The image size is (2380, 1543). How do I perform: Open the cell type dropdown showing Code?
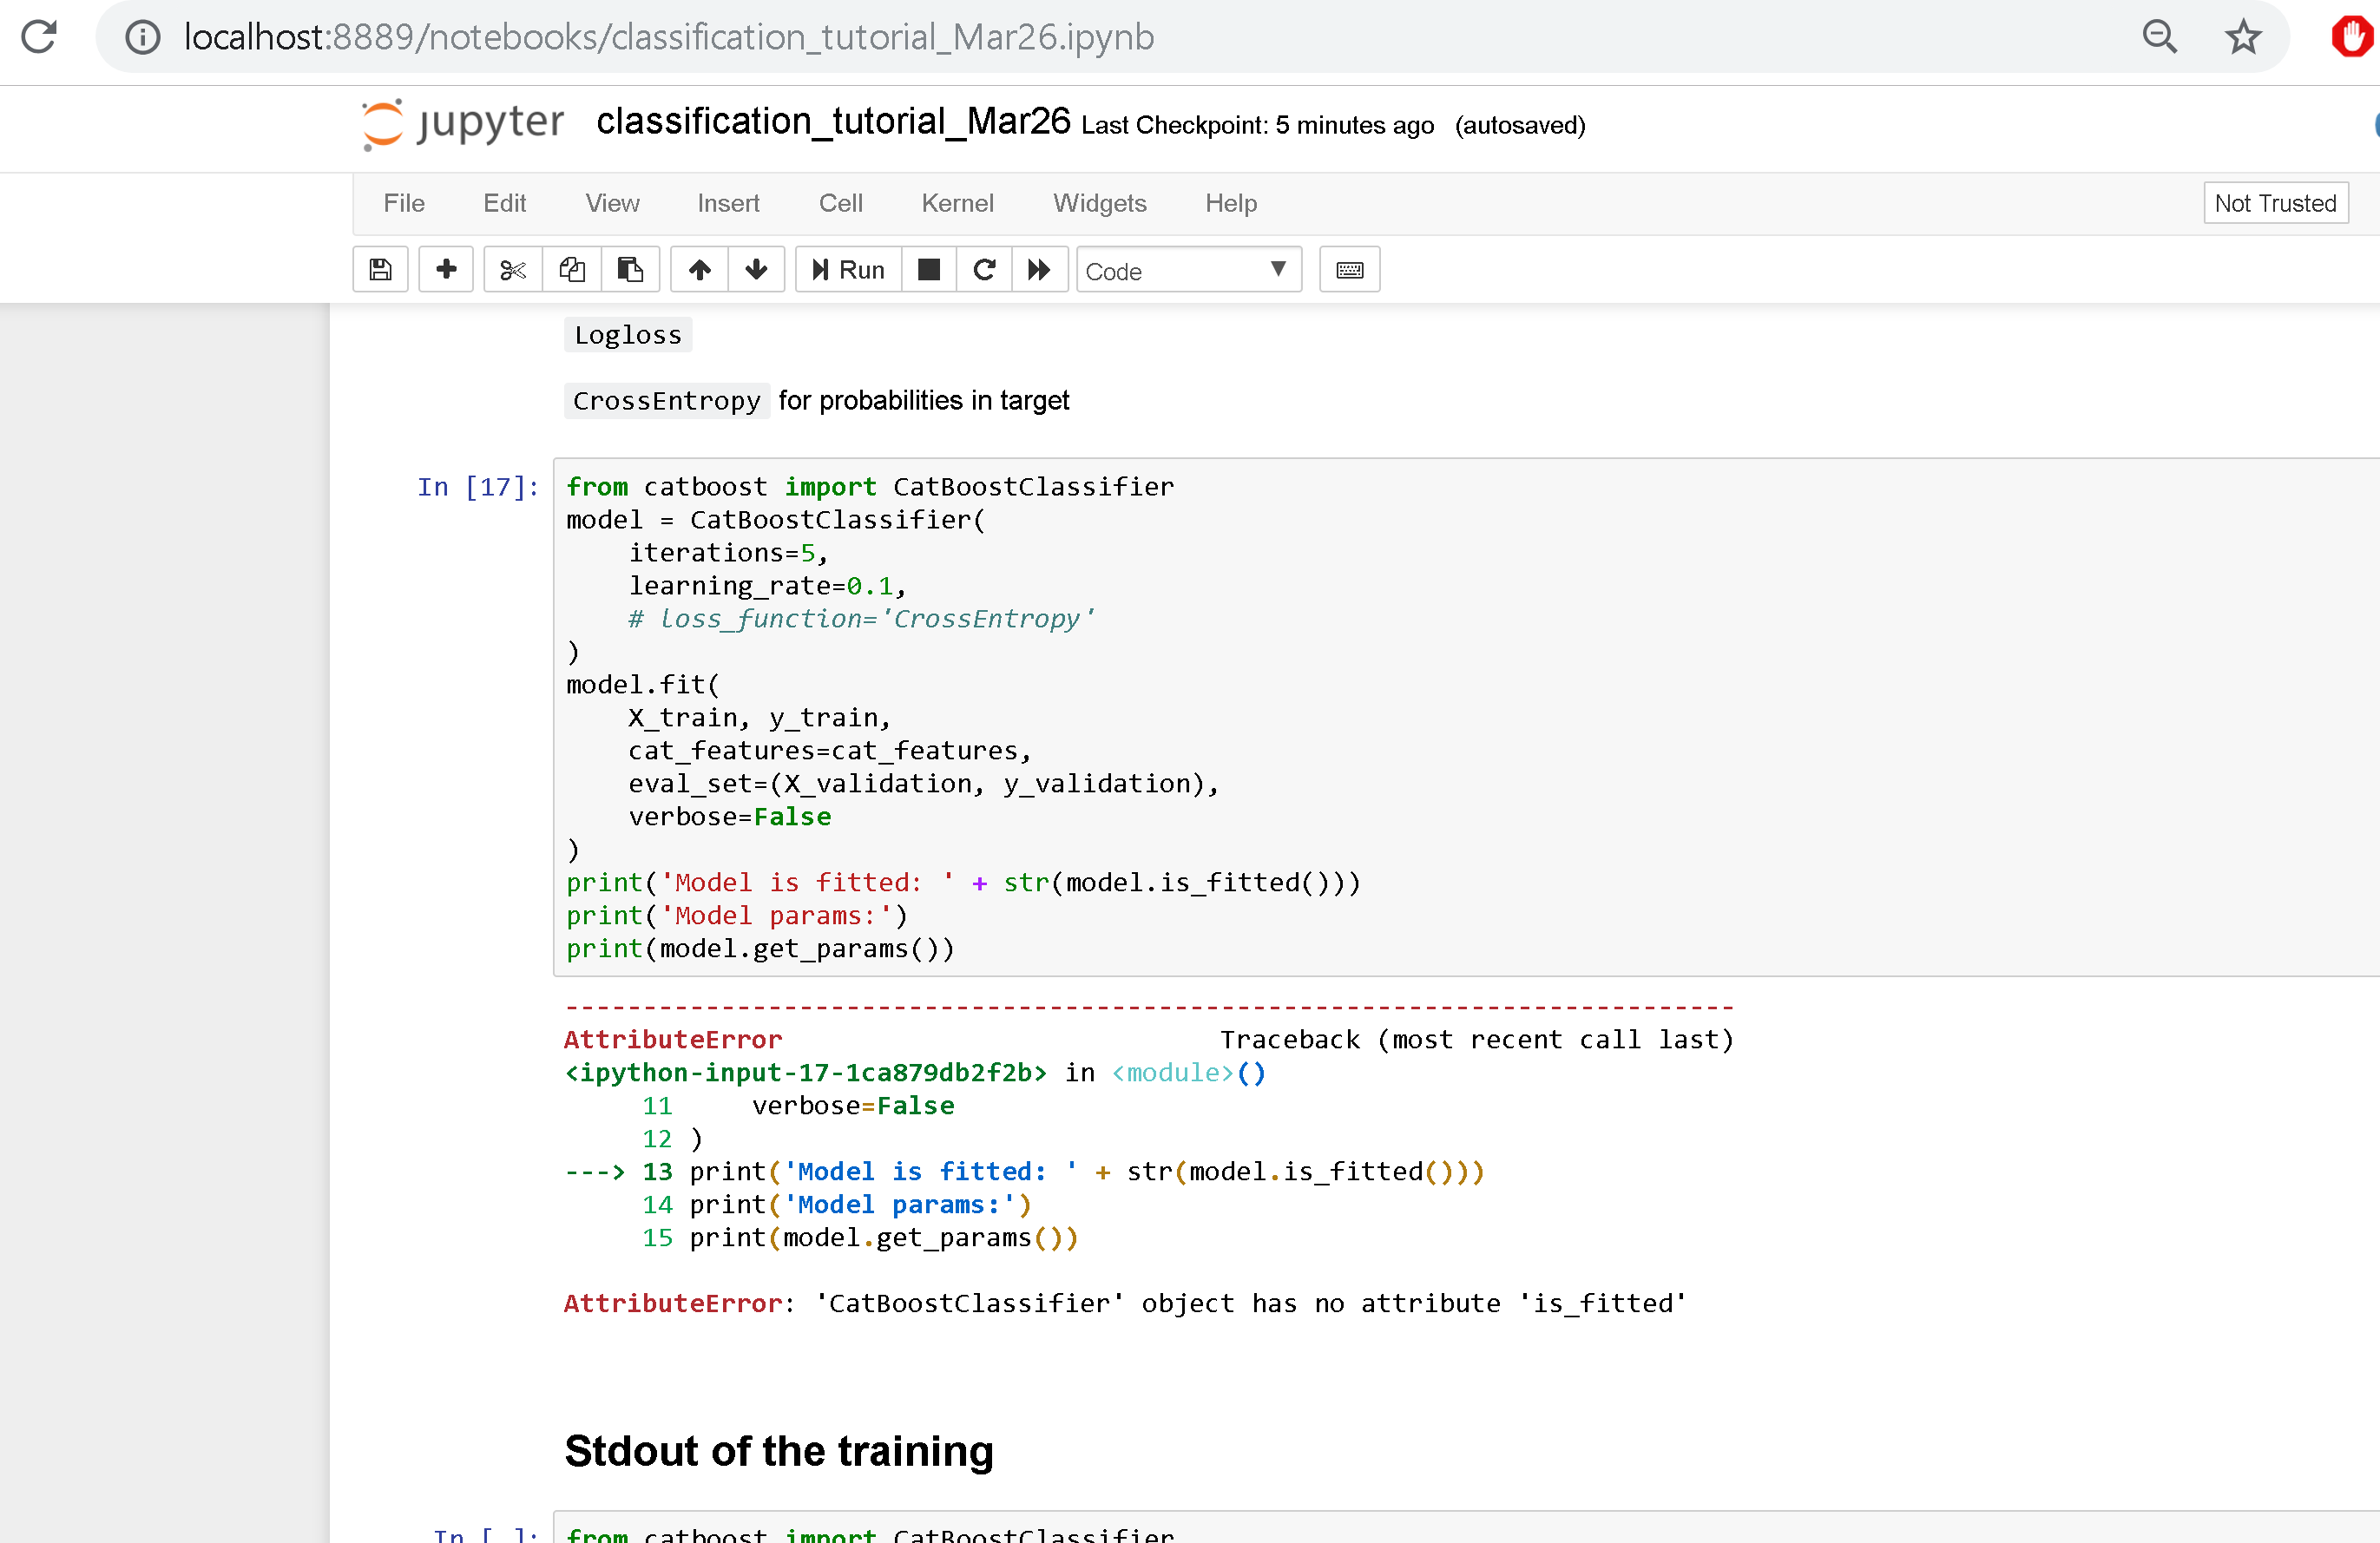click(x=1188, y=270)
